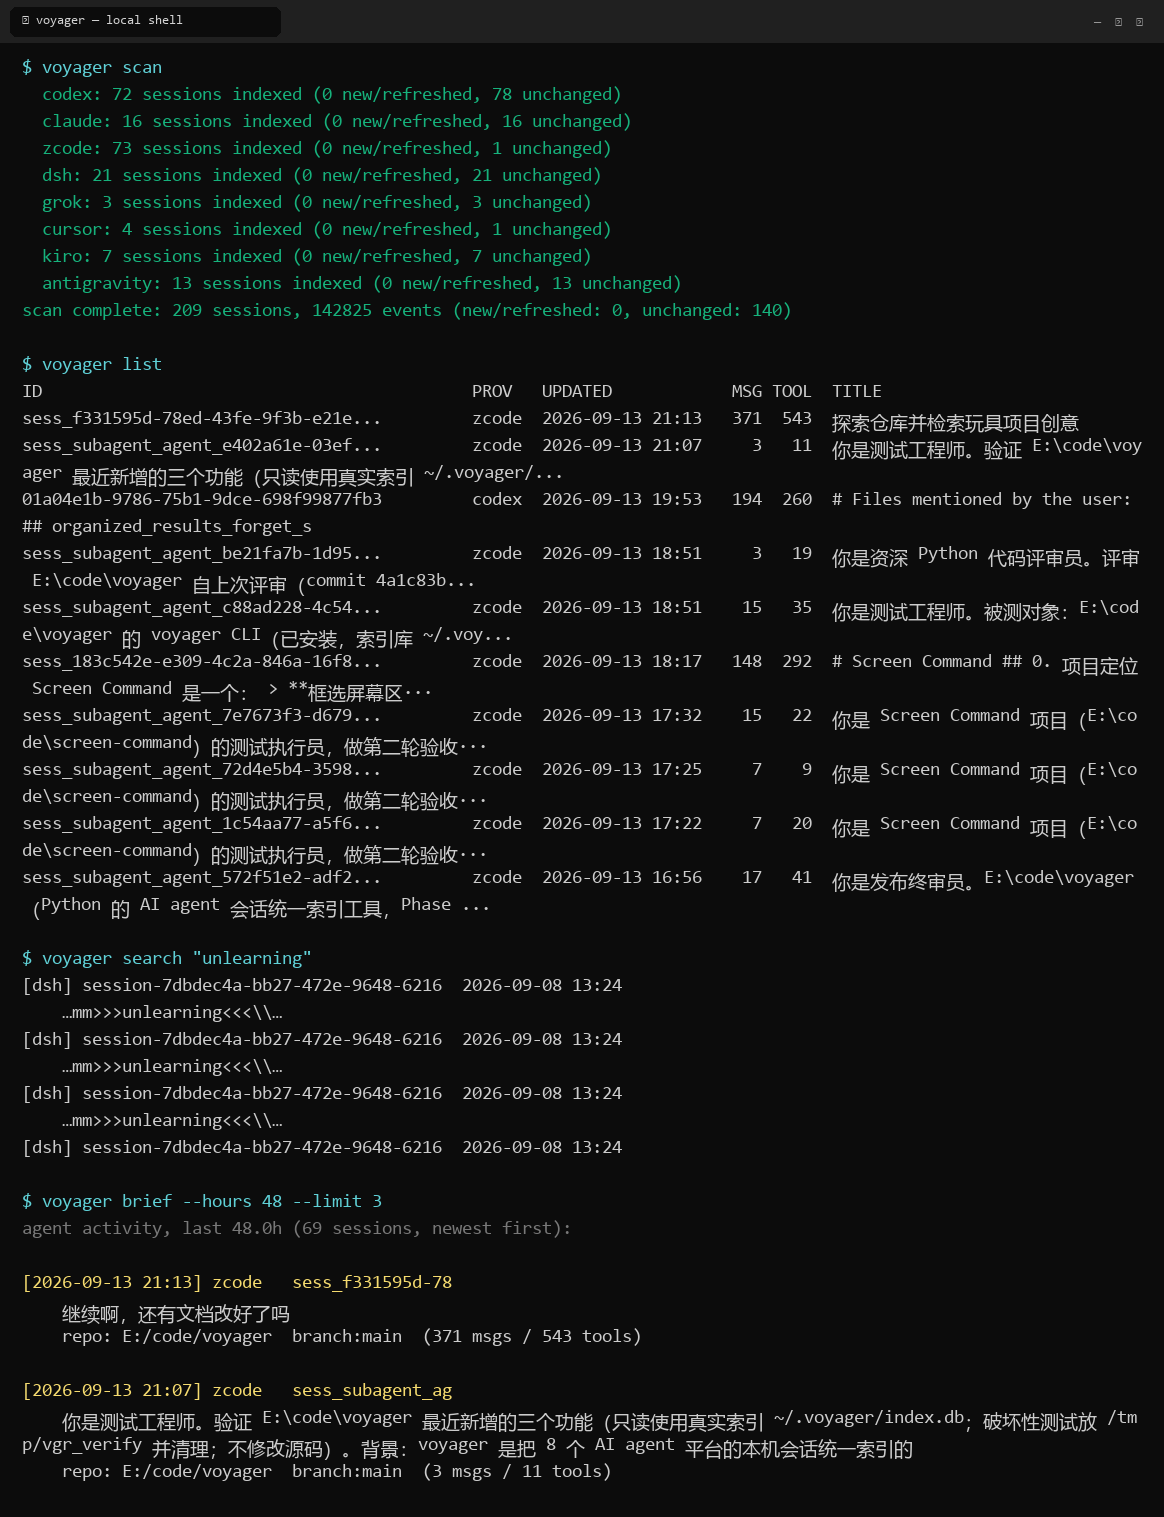This screenshot has width=1164, height=1517.
Task: Click the 'PROV' column header
Action: click(x=492, y=391)
